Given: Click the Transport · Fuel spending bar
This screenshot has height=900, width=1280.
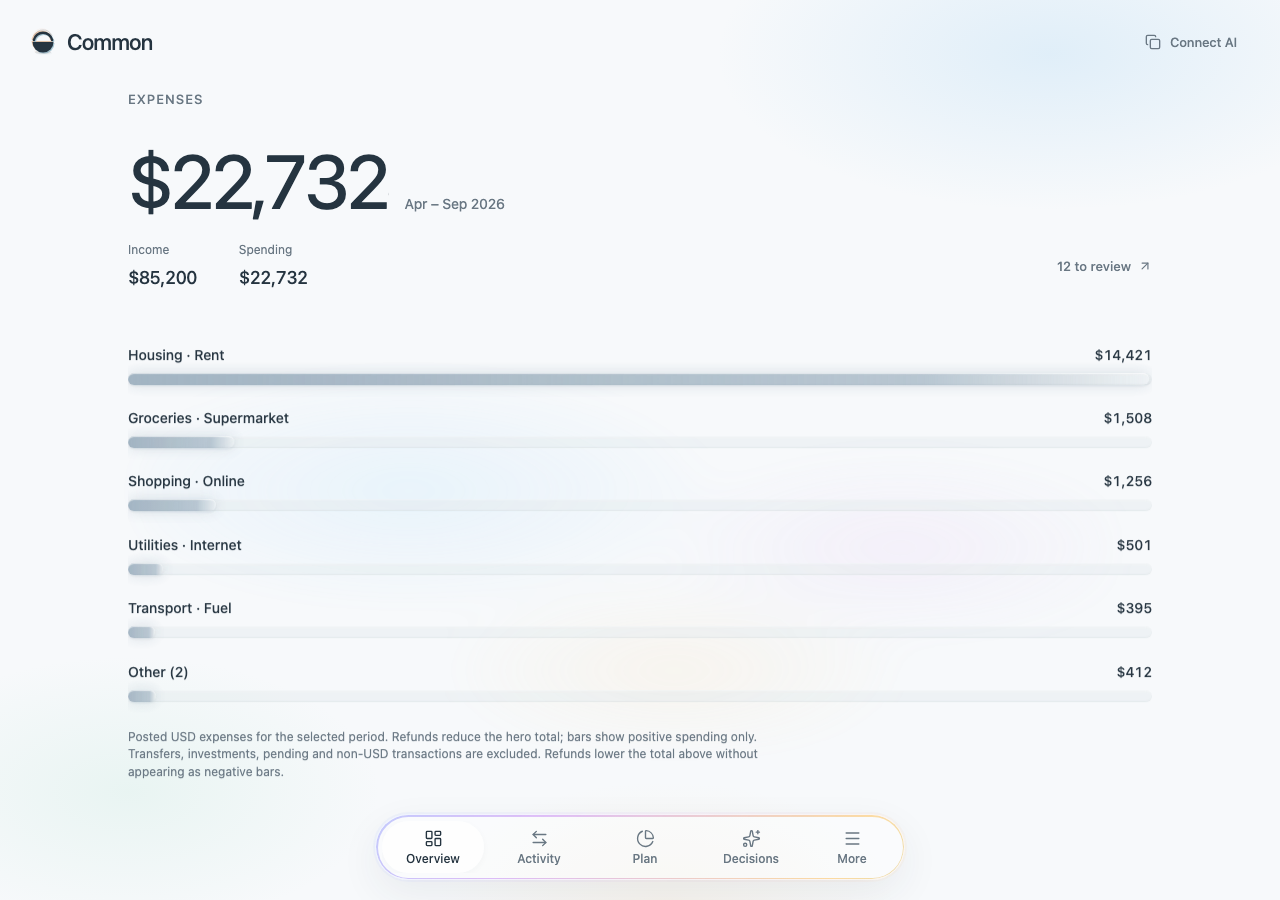Looking at the screenshot, I should pyautogui.click(x=640, y=632).
